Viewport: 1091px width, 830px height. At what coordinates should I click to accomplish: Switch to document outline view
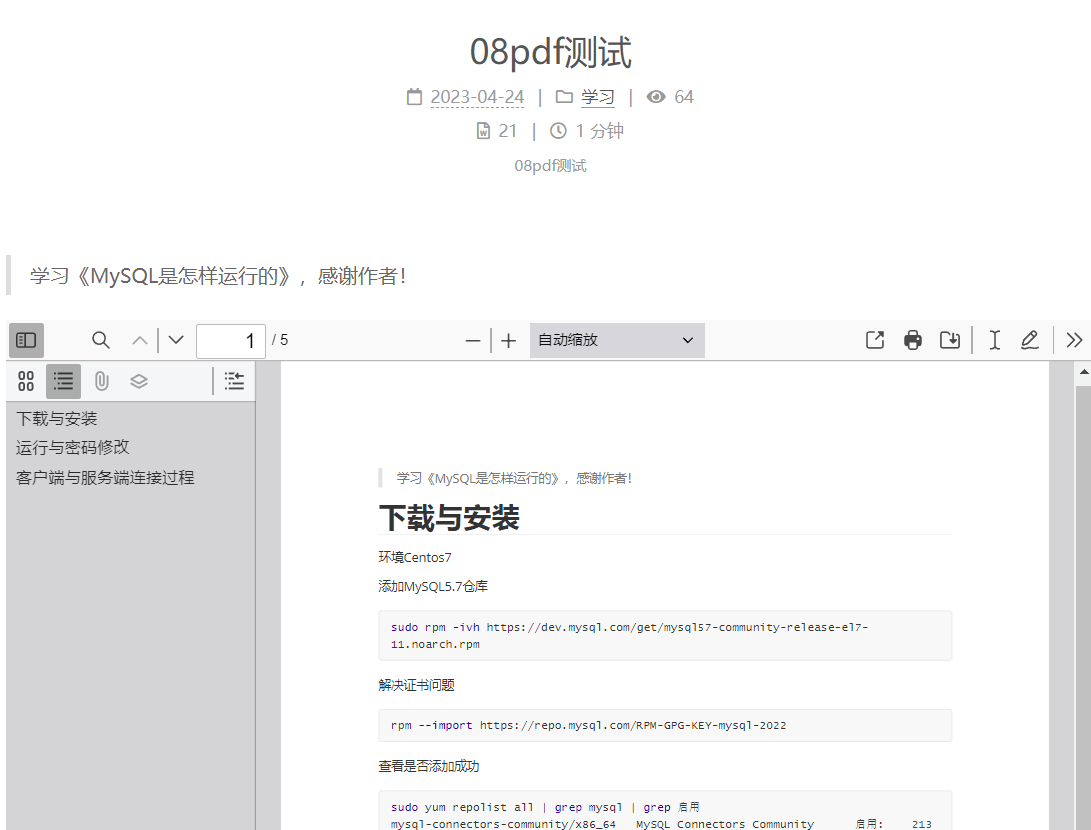pos(63,381)
